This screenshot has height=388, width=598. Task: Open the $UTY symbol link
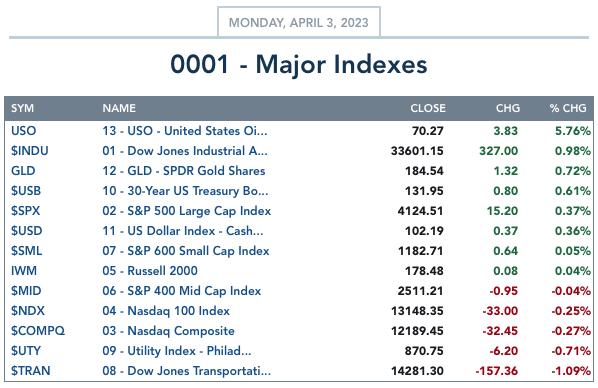26,351
